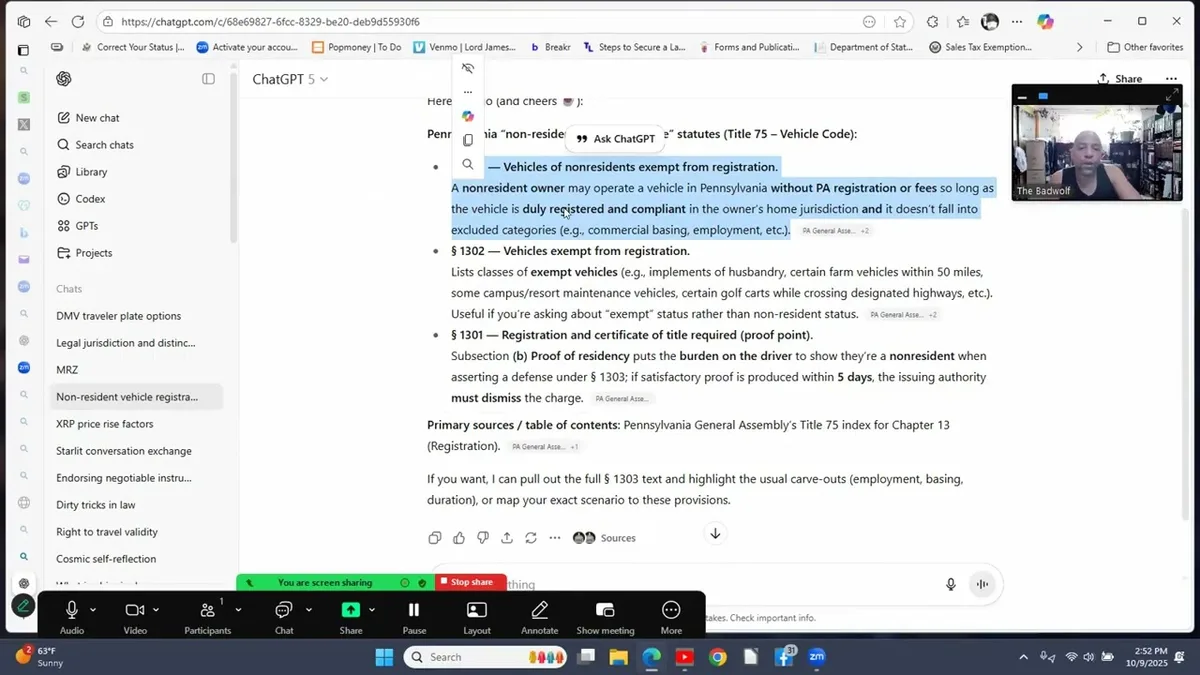Open the Library section

click(x=136, y=172)
